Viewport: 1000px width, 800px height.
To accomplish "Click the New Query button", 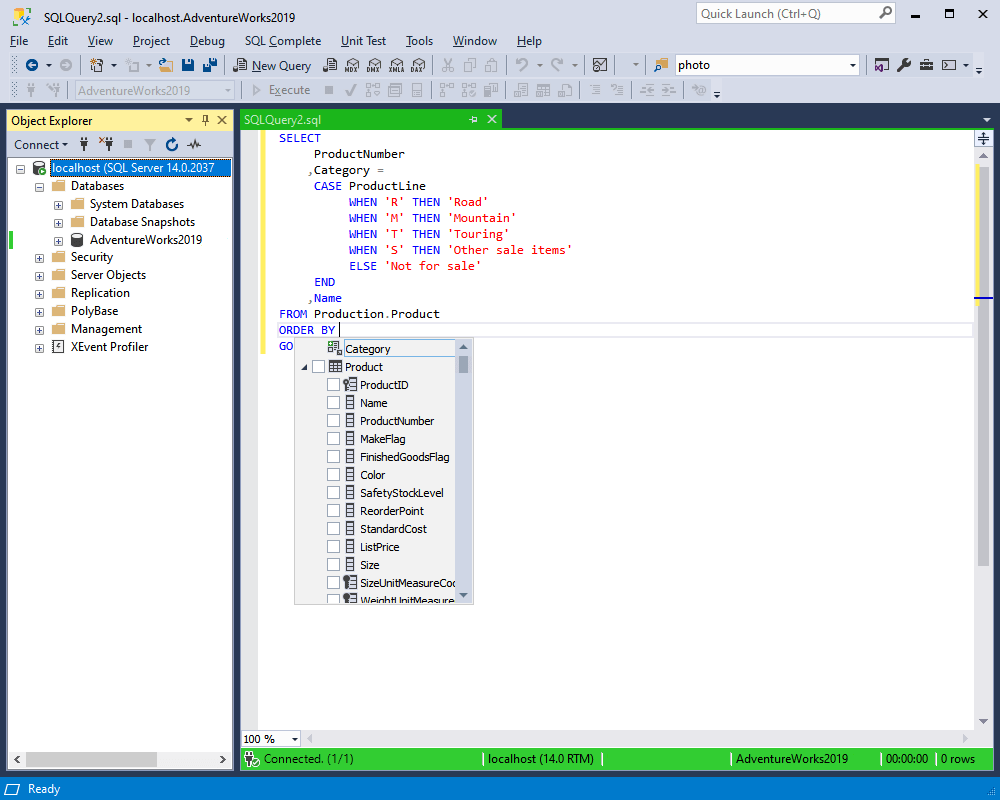I will 272,65.
